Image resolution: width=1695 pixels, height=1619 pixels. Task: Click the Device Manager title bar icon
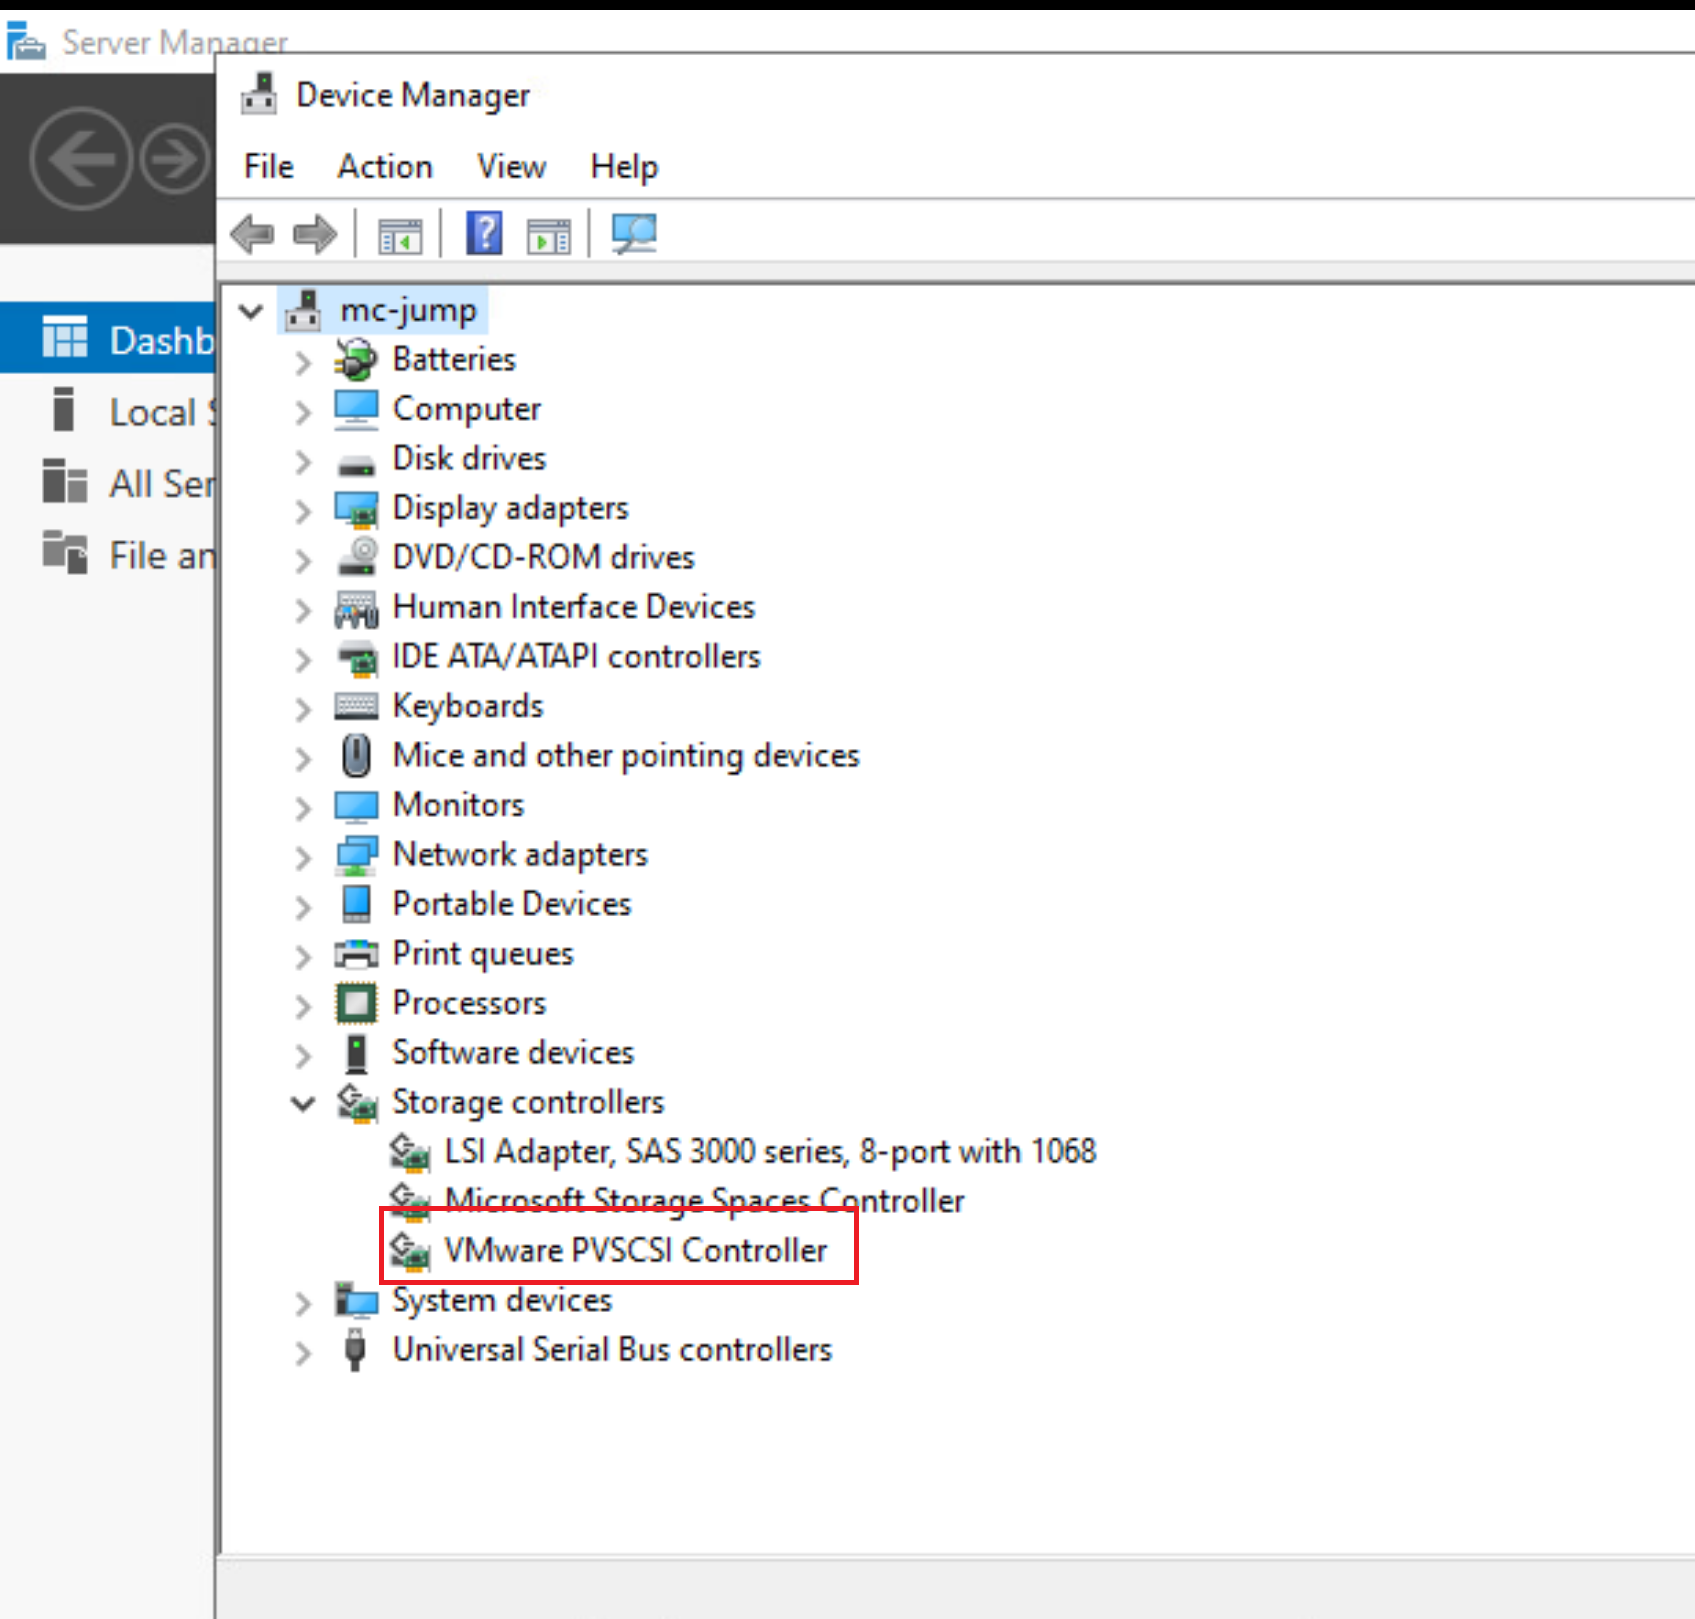click(259, 93)
